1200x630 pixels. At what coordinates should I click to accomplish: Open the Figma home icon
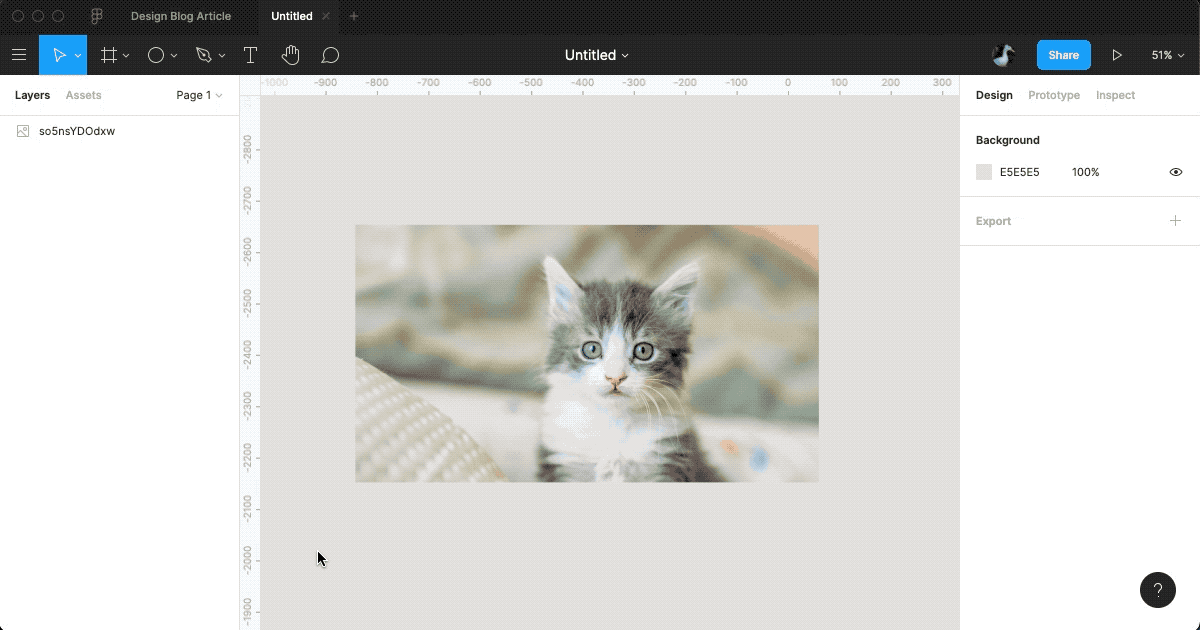pyautogui.click(x=97, y=16)
